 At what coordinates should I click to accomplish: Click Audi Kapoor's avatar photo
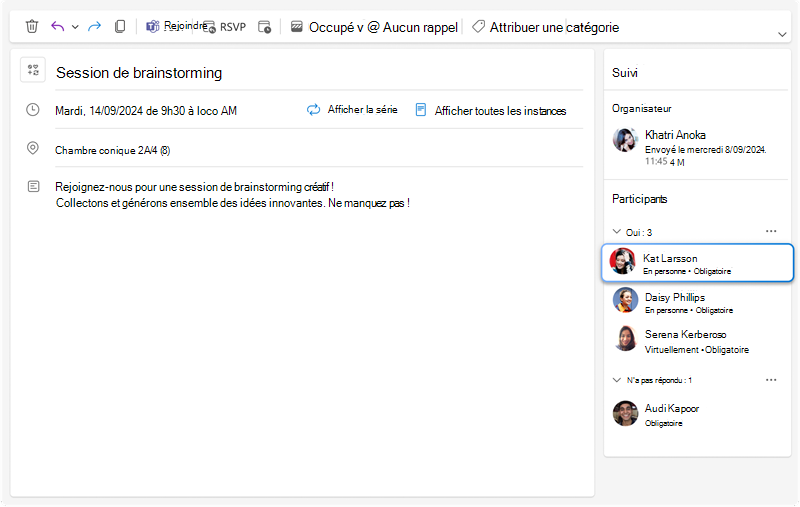[625, 413]
